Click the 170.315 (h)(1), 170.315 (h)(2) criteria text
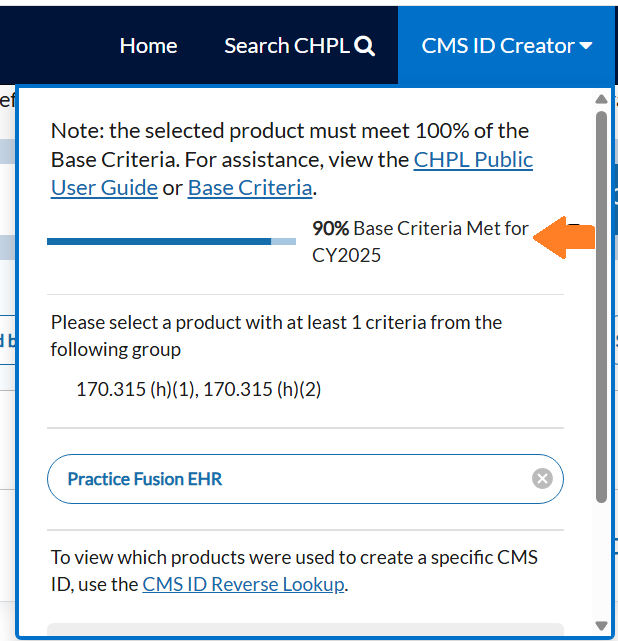 coord(198,389)
